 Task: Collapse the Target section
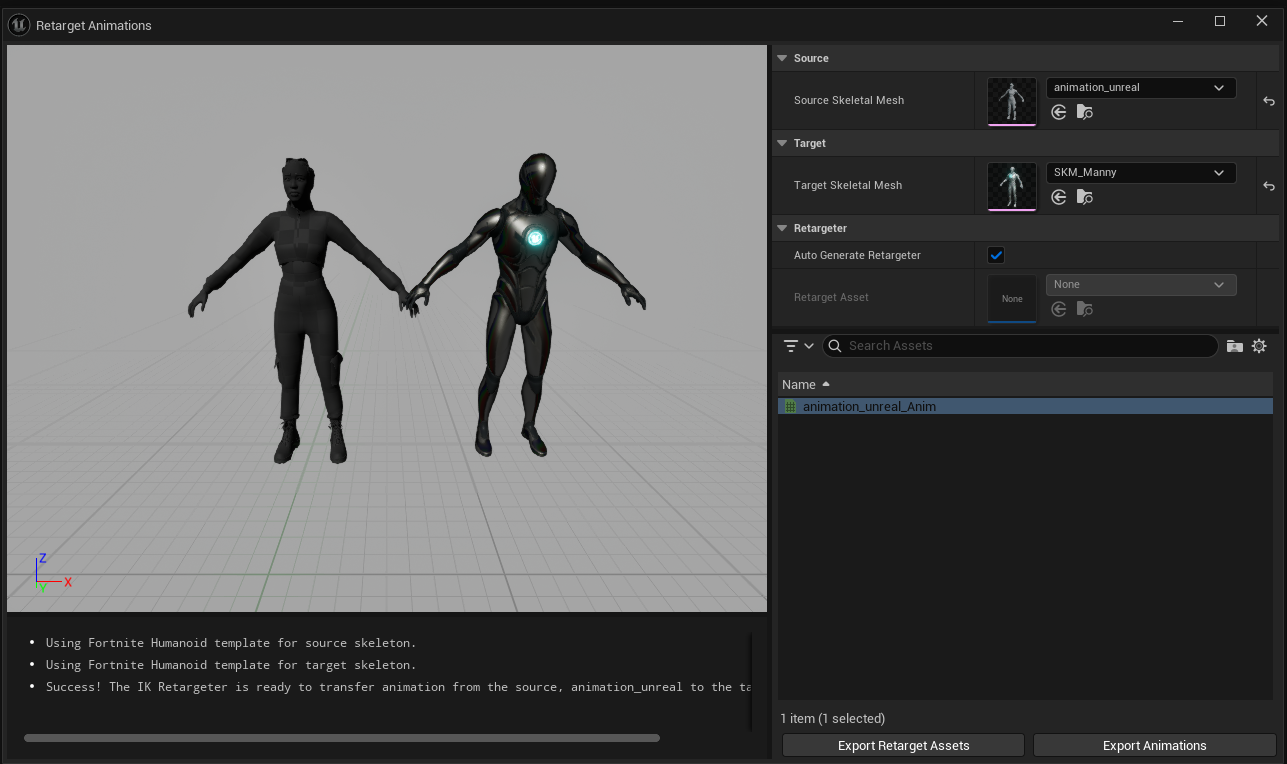[782, 143]
